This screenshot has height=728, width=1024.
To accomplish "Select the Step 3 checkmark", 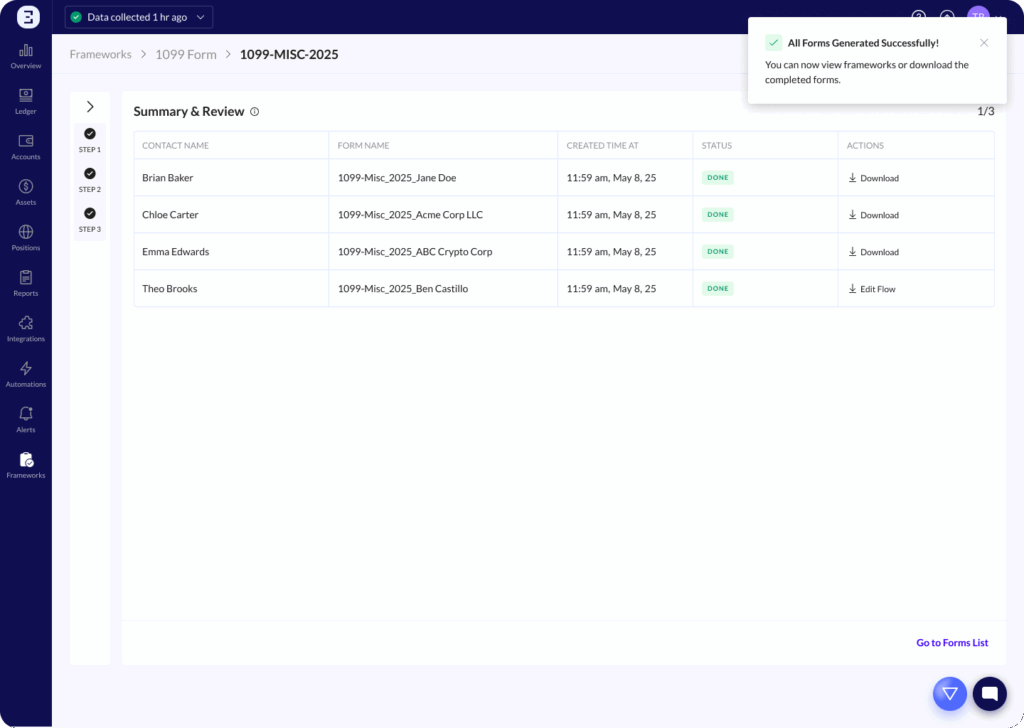I will pos(90,214).
